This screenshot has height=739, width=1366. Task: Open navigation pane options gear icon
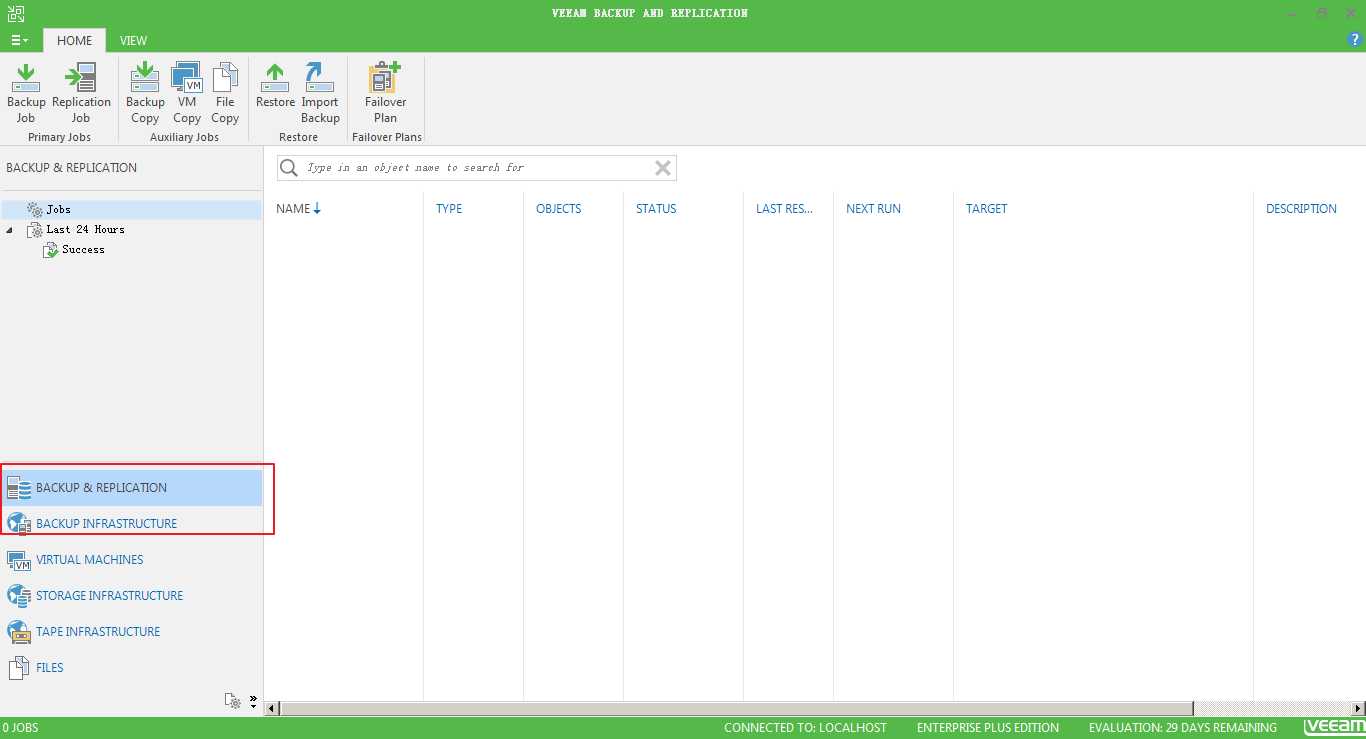coord(232,701)
